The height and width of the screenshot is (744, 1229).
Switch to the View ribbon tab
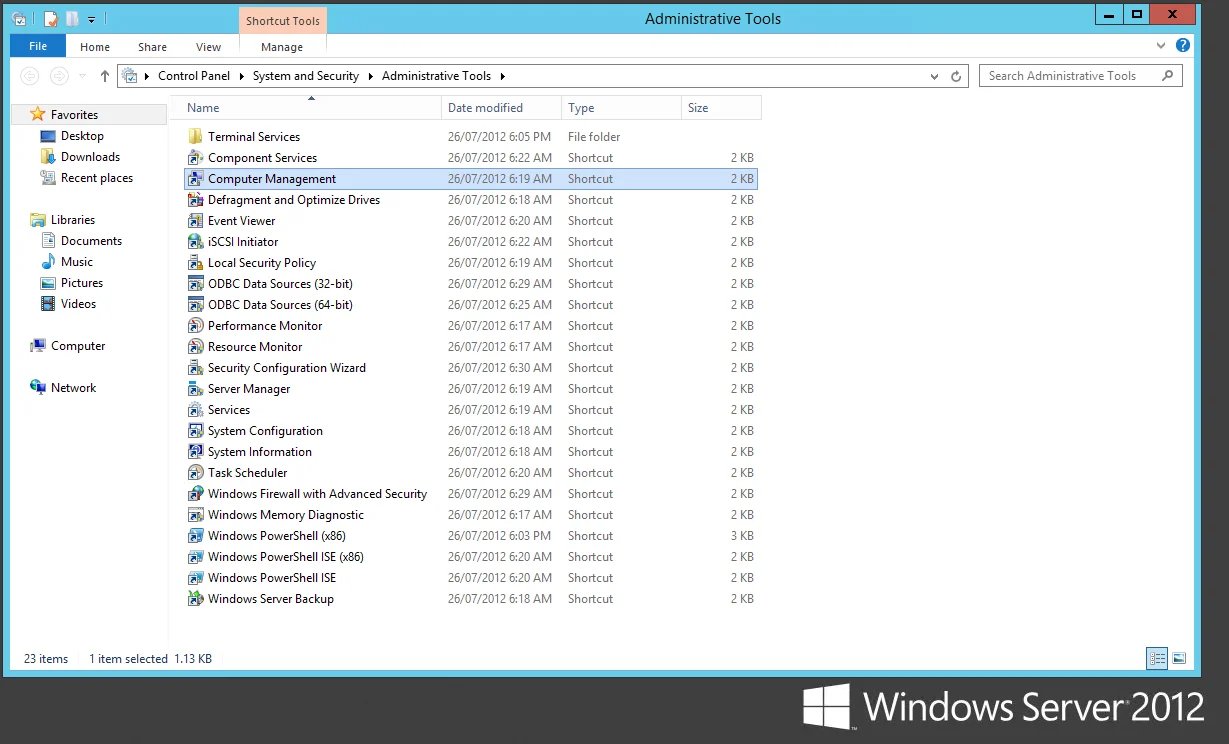point(209,47)
